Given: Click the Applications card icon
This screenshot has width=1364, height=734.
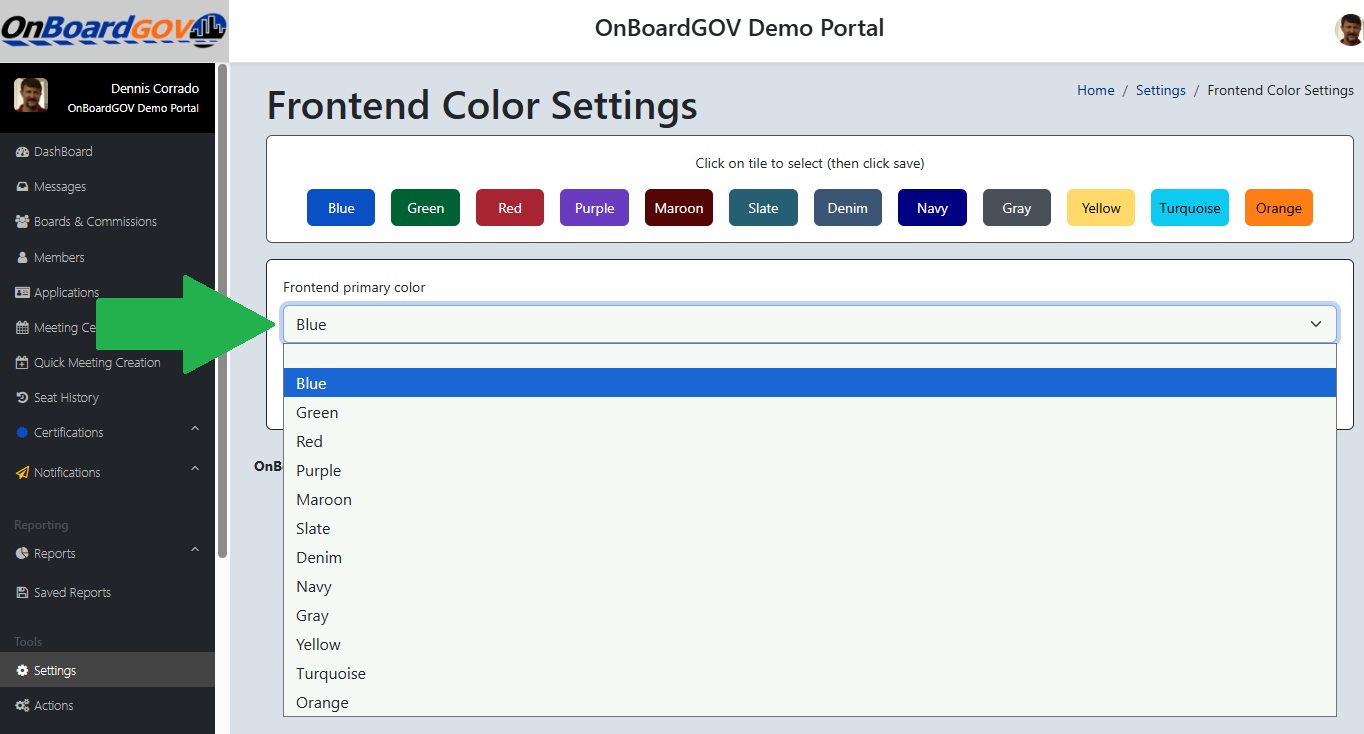Looking at the screenshot, I should click(23, 292).
